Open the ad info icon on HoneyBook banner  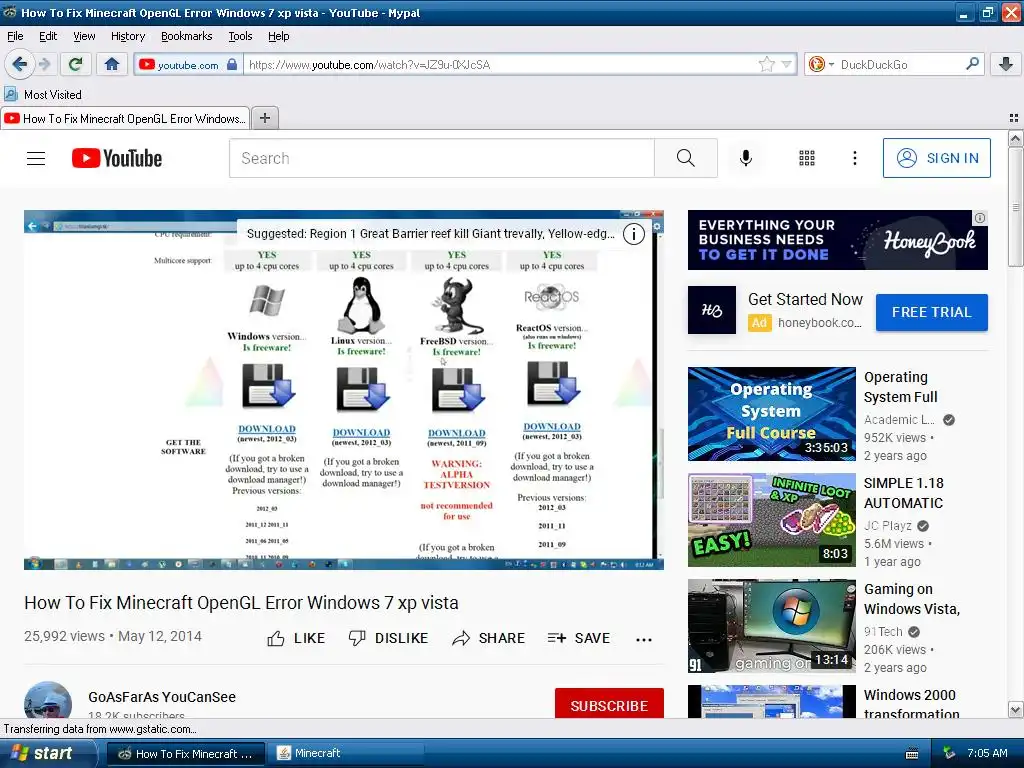[980, 218]
